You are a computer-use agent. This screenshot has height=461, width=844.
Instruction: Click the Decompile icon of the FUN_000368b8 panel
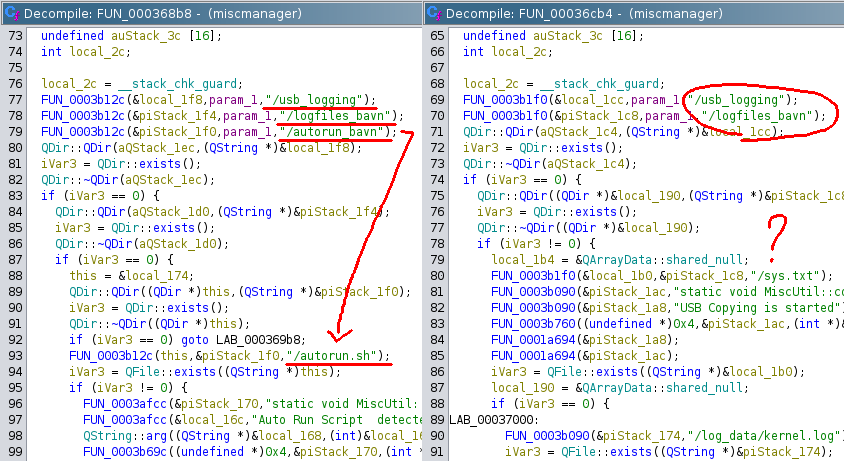pyautogui.click(x=12, y=13)
